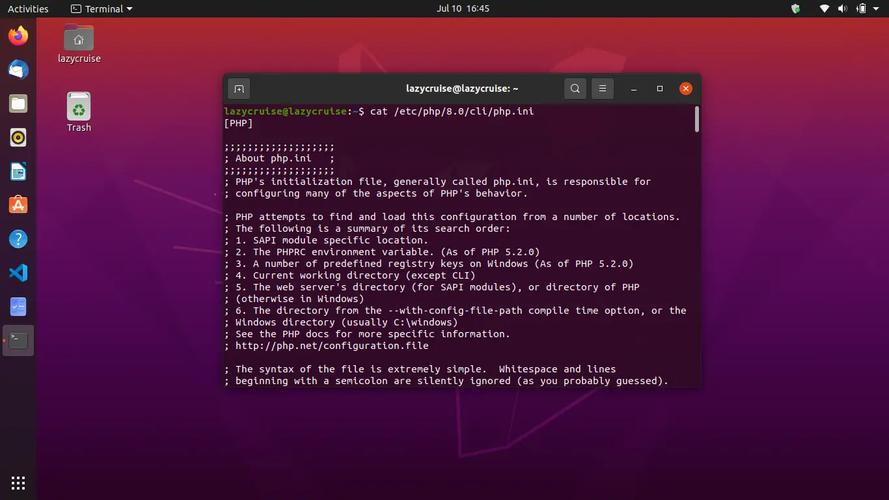Click the Wi-Fi network indicator
The image size is (889, 500).
click(x=824, y=9)
